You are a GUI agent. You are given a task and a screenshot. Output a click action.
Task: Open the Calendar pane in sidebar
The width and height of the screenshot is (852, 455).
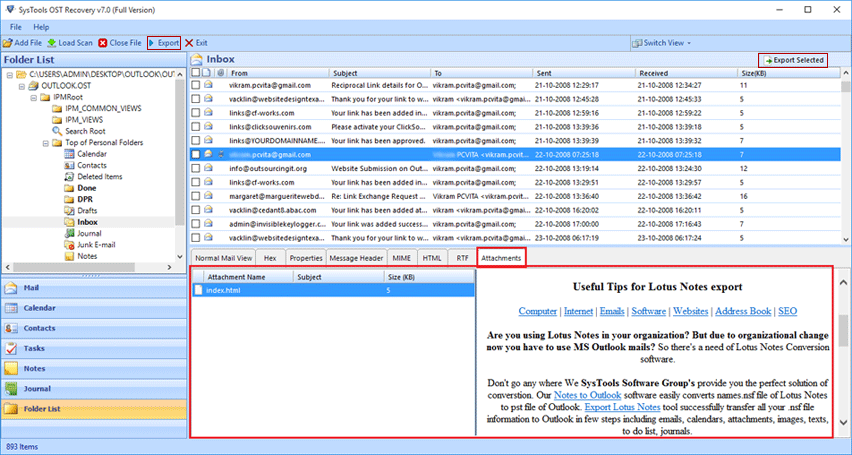click(x=40, y=308)
